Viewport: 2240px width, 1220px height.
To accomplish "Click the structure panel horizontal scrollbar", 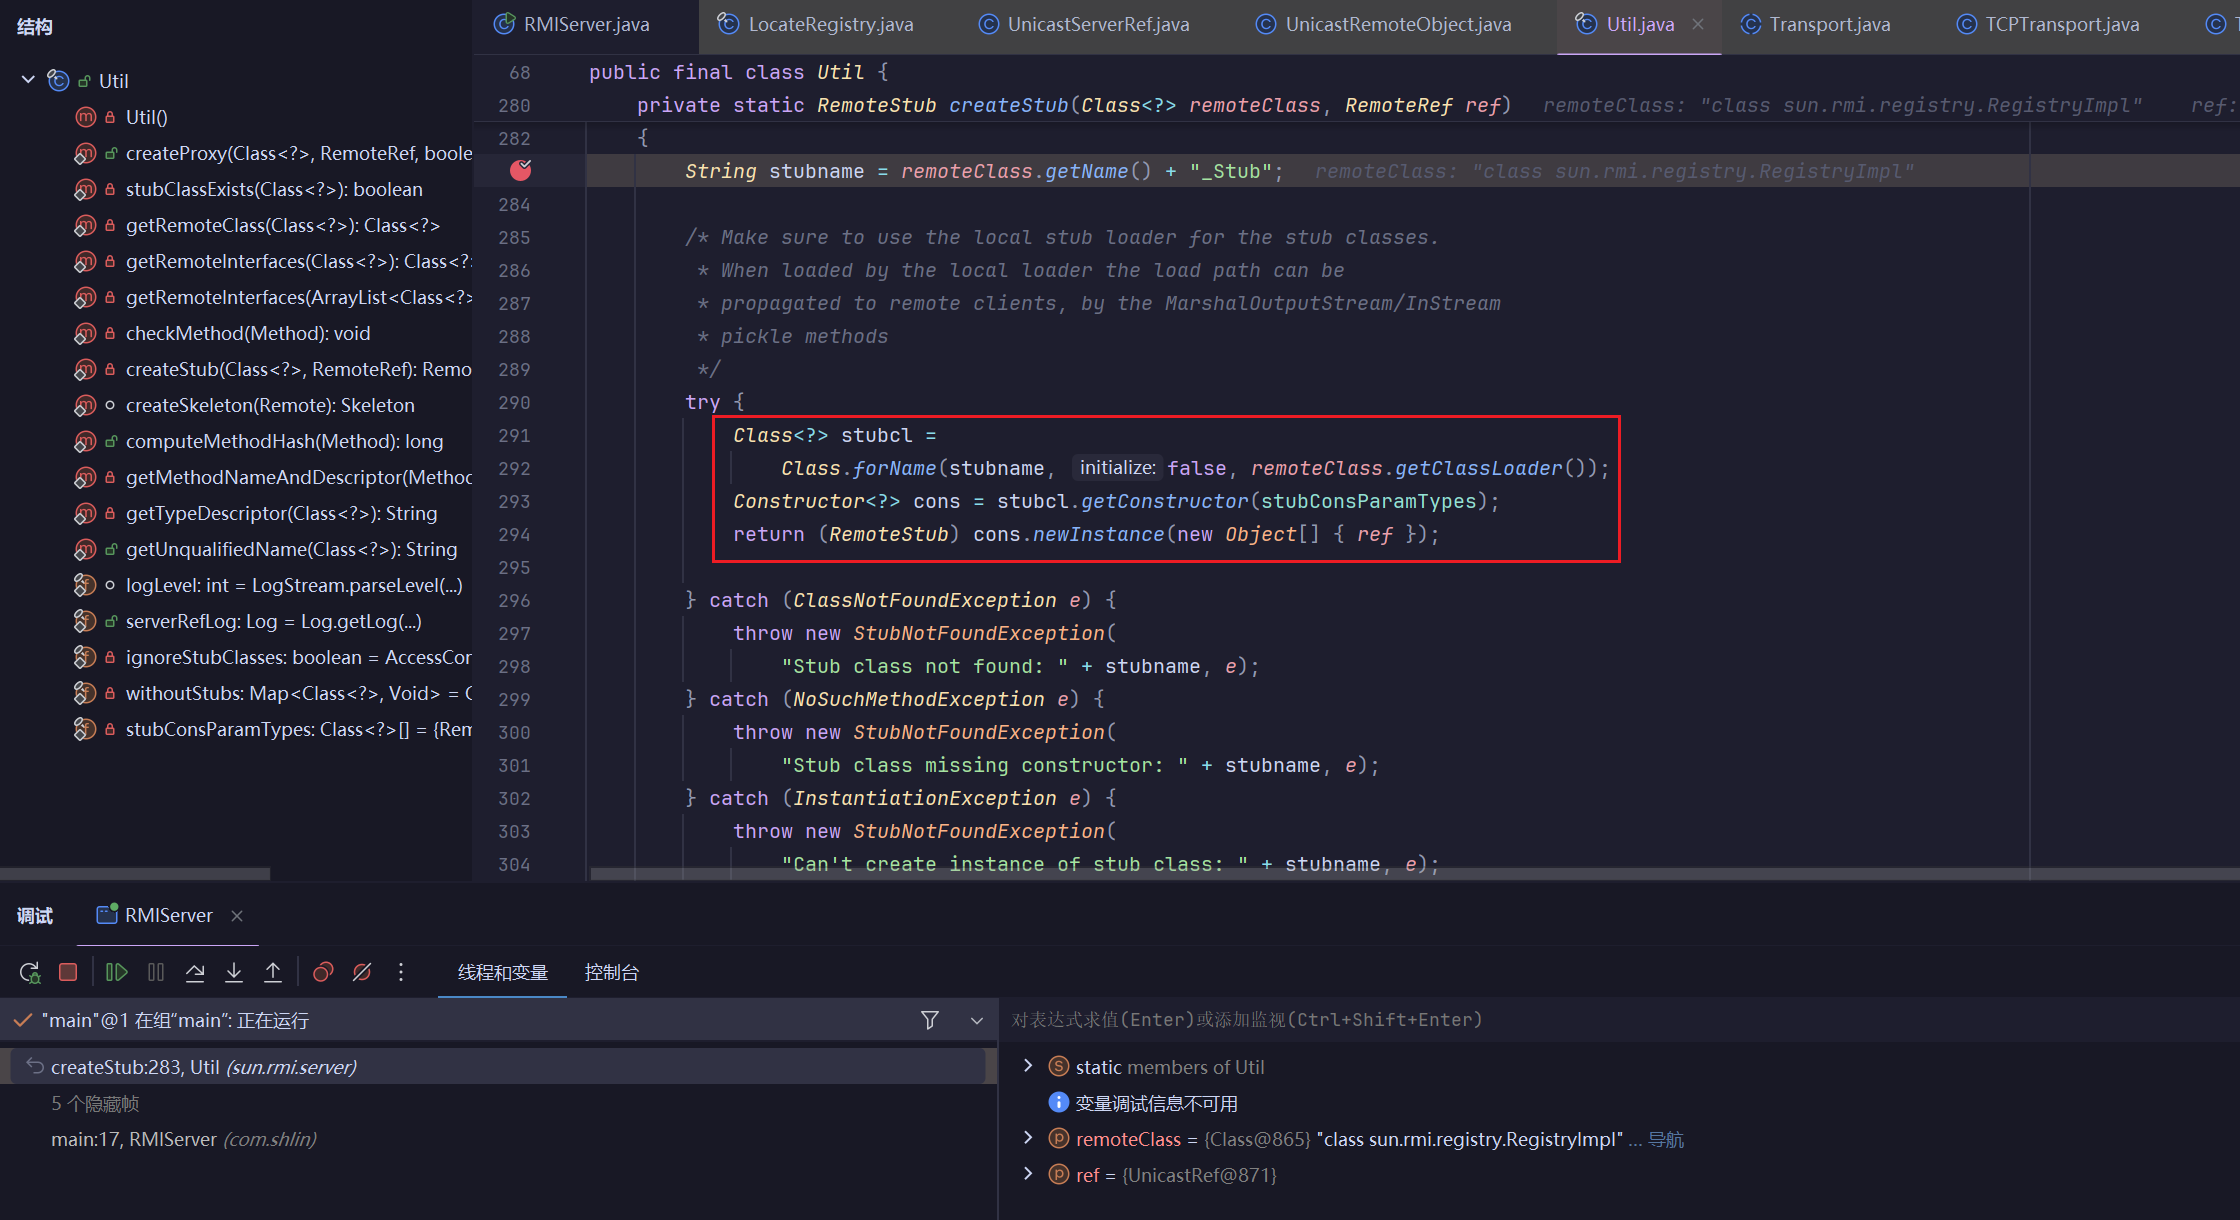I will pos(135,874).
